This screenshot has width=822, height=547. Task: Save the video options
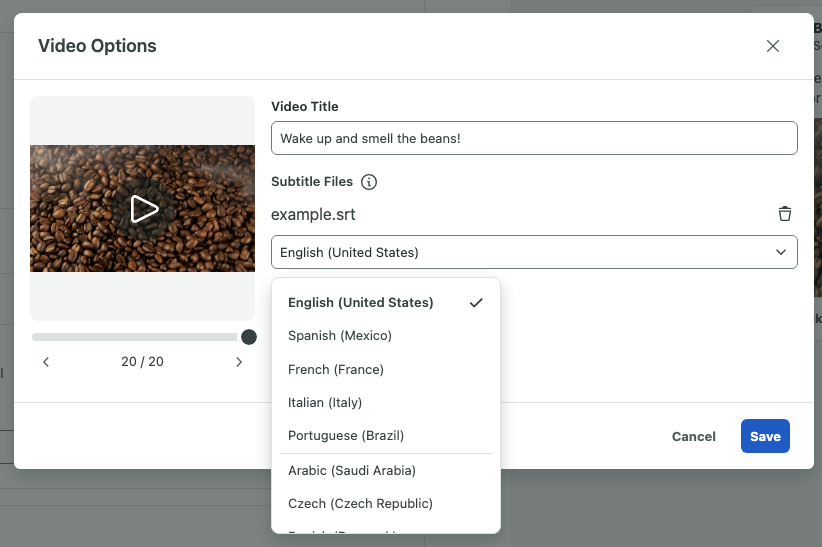point(765,436)
